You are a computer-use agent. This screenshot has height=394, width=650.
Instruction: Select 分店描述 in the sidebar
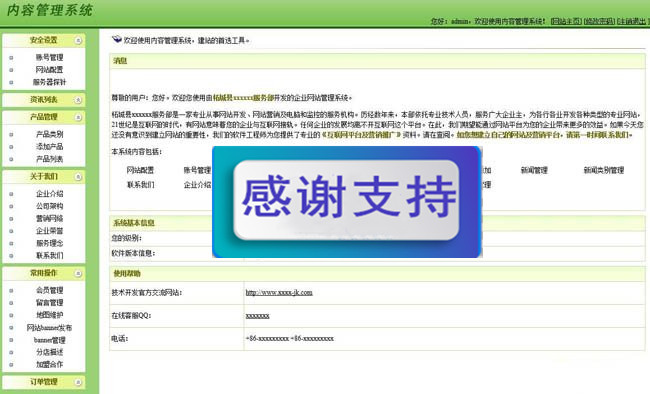click(x=49, y=352)
